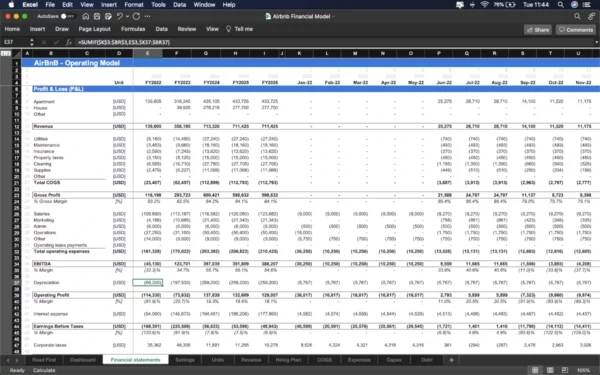Click the cancel X icon in formula bar
Viewport: 600px width, 375px height.
(44, 42)
